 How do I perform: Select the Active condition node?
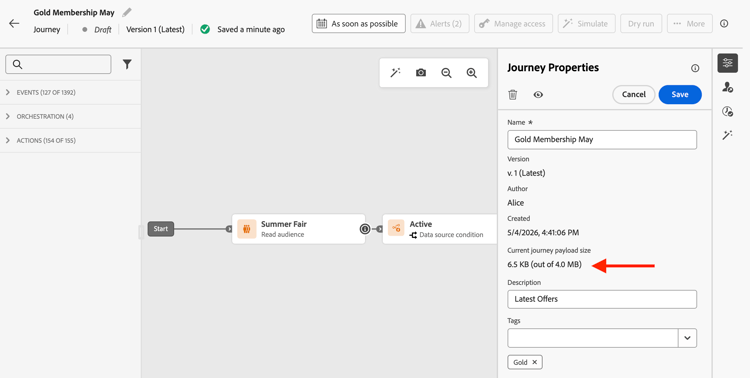[x=440, y=229]
